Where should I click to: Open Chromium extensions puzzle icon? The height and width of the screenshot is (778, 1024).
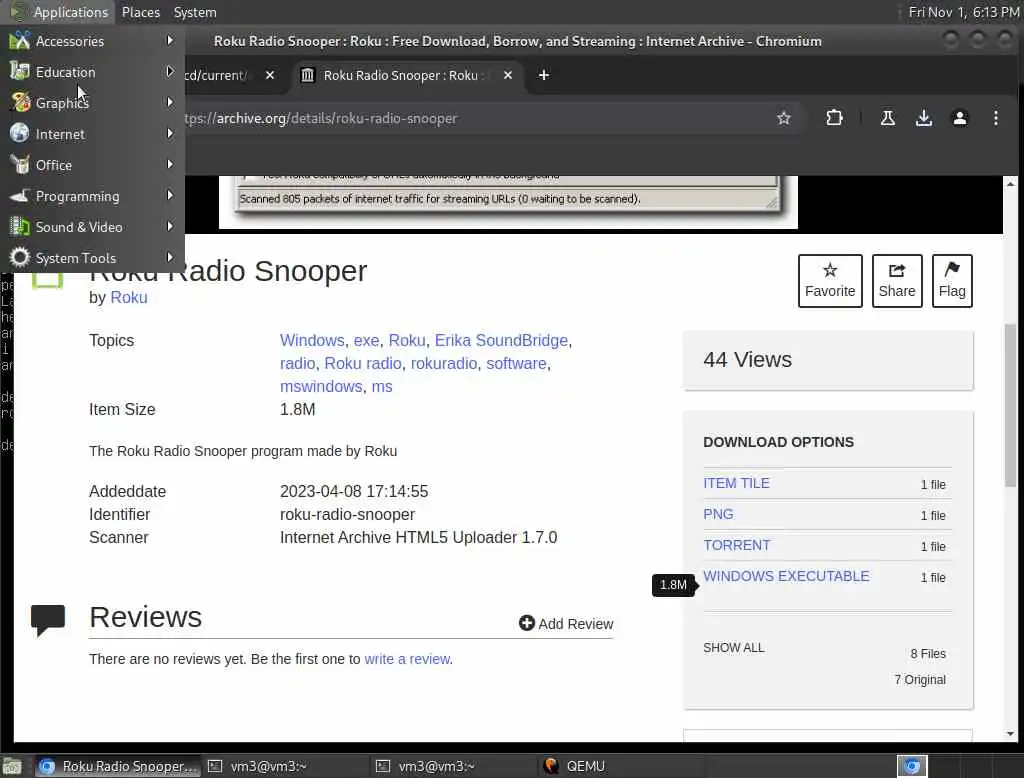pos(834,118)
